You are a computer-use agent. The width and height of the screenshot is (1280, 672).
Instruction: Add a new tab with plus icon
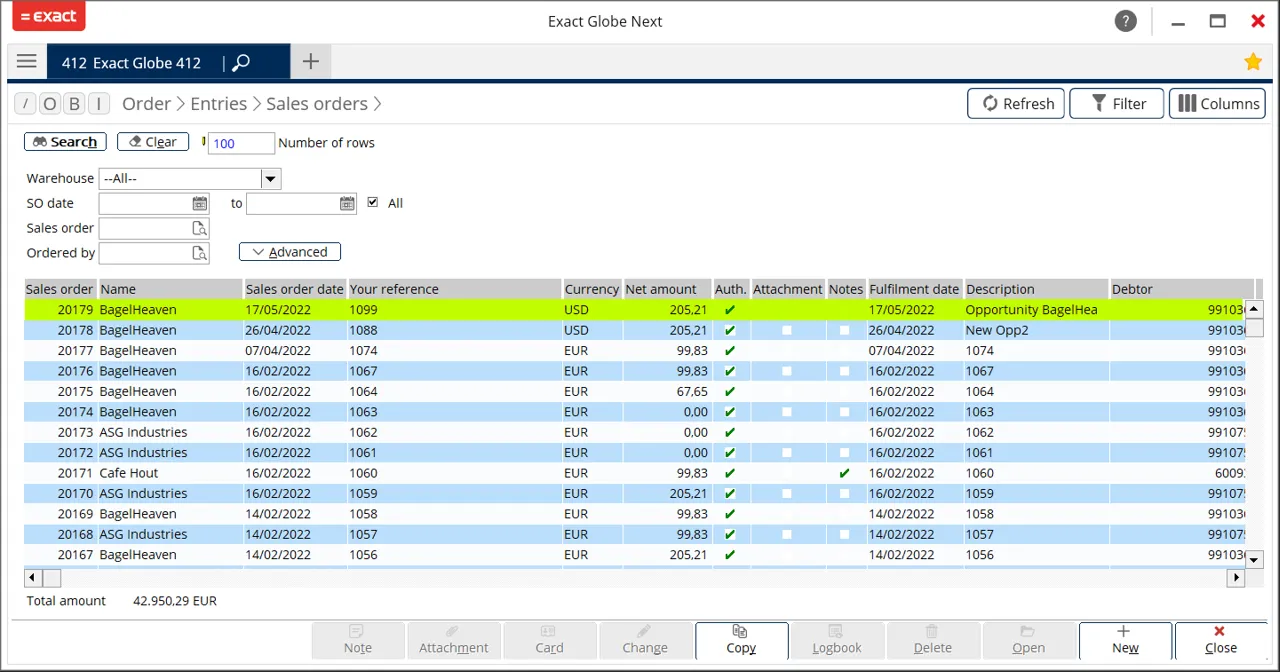click(x=310, y=62)
